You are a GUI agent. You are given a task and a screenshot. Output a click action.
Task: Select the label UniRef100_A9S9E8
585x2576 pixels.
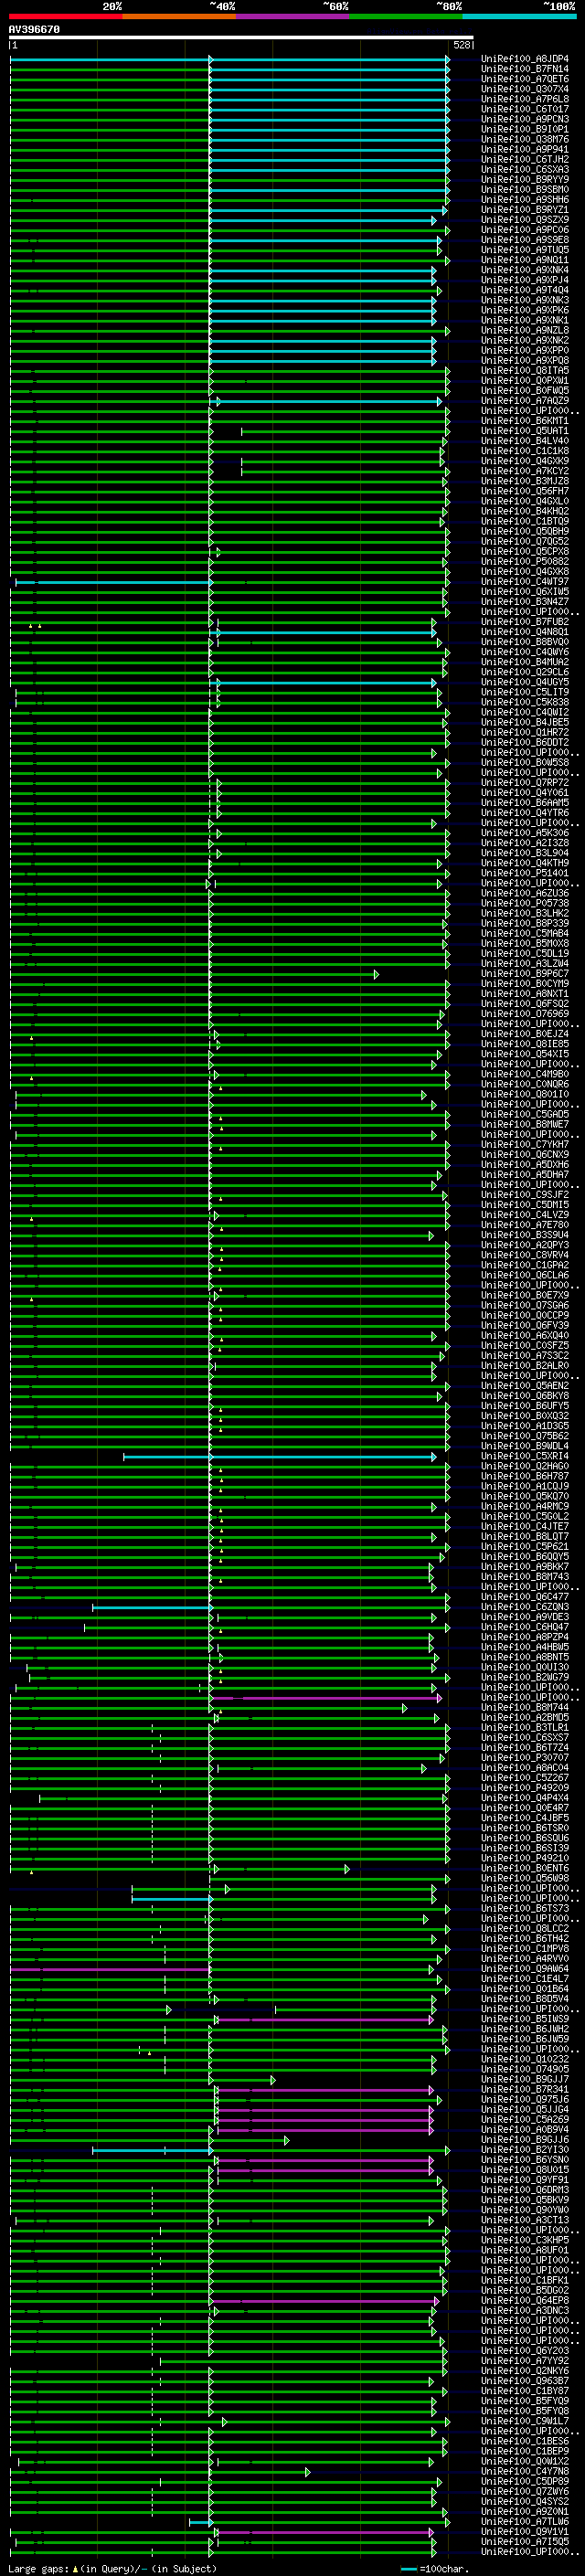pyautogui.click(x=525, y=240)
